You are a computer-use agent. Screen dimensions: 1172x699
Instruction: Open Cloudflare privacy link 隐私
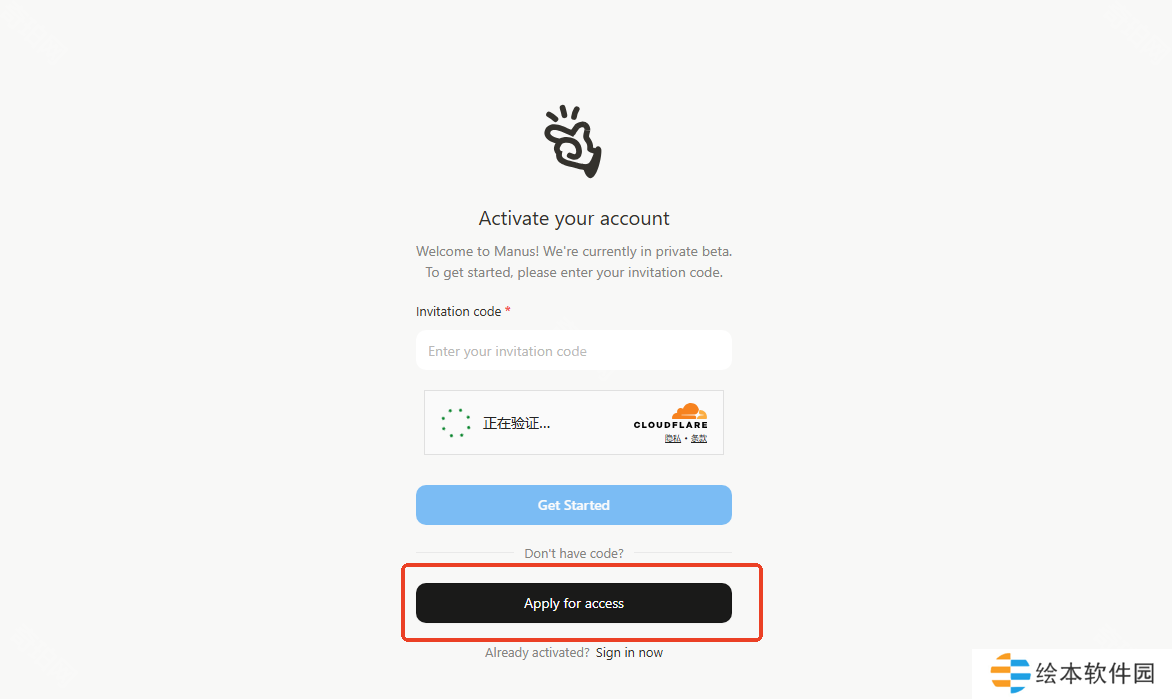[673, 439]
